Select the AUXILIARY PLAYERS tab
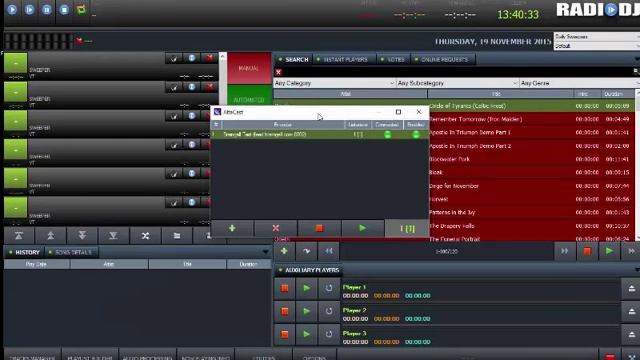The height and width of the screenshot is (360, 640). [309, 270]
